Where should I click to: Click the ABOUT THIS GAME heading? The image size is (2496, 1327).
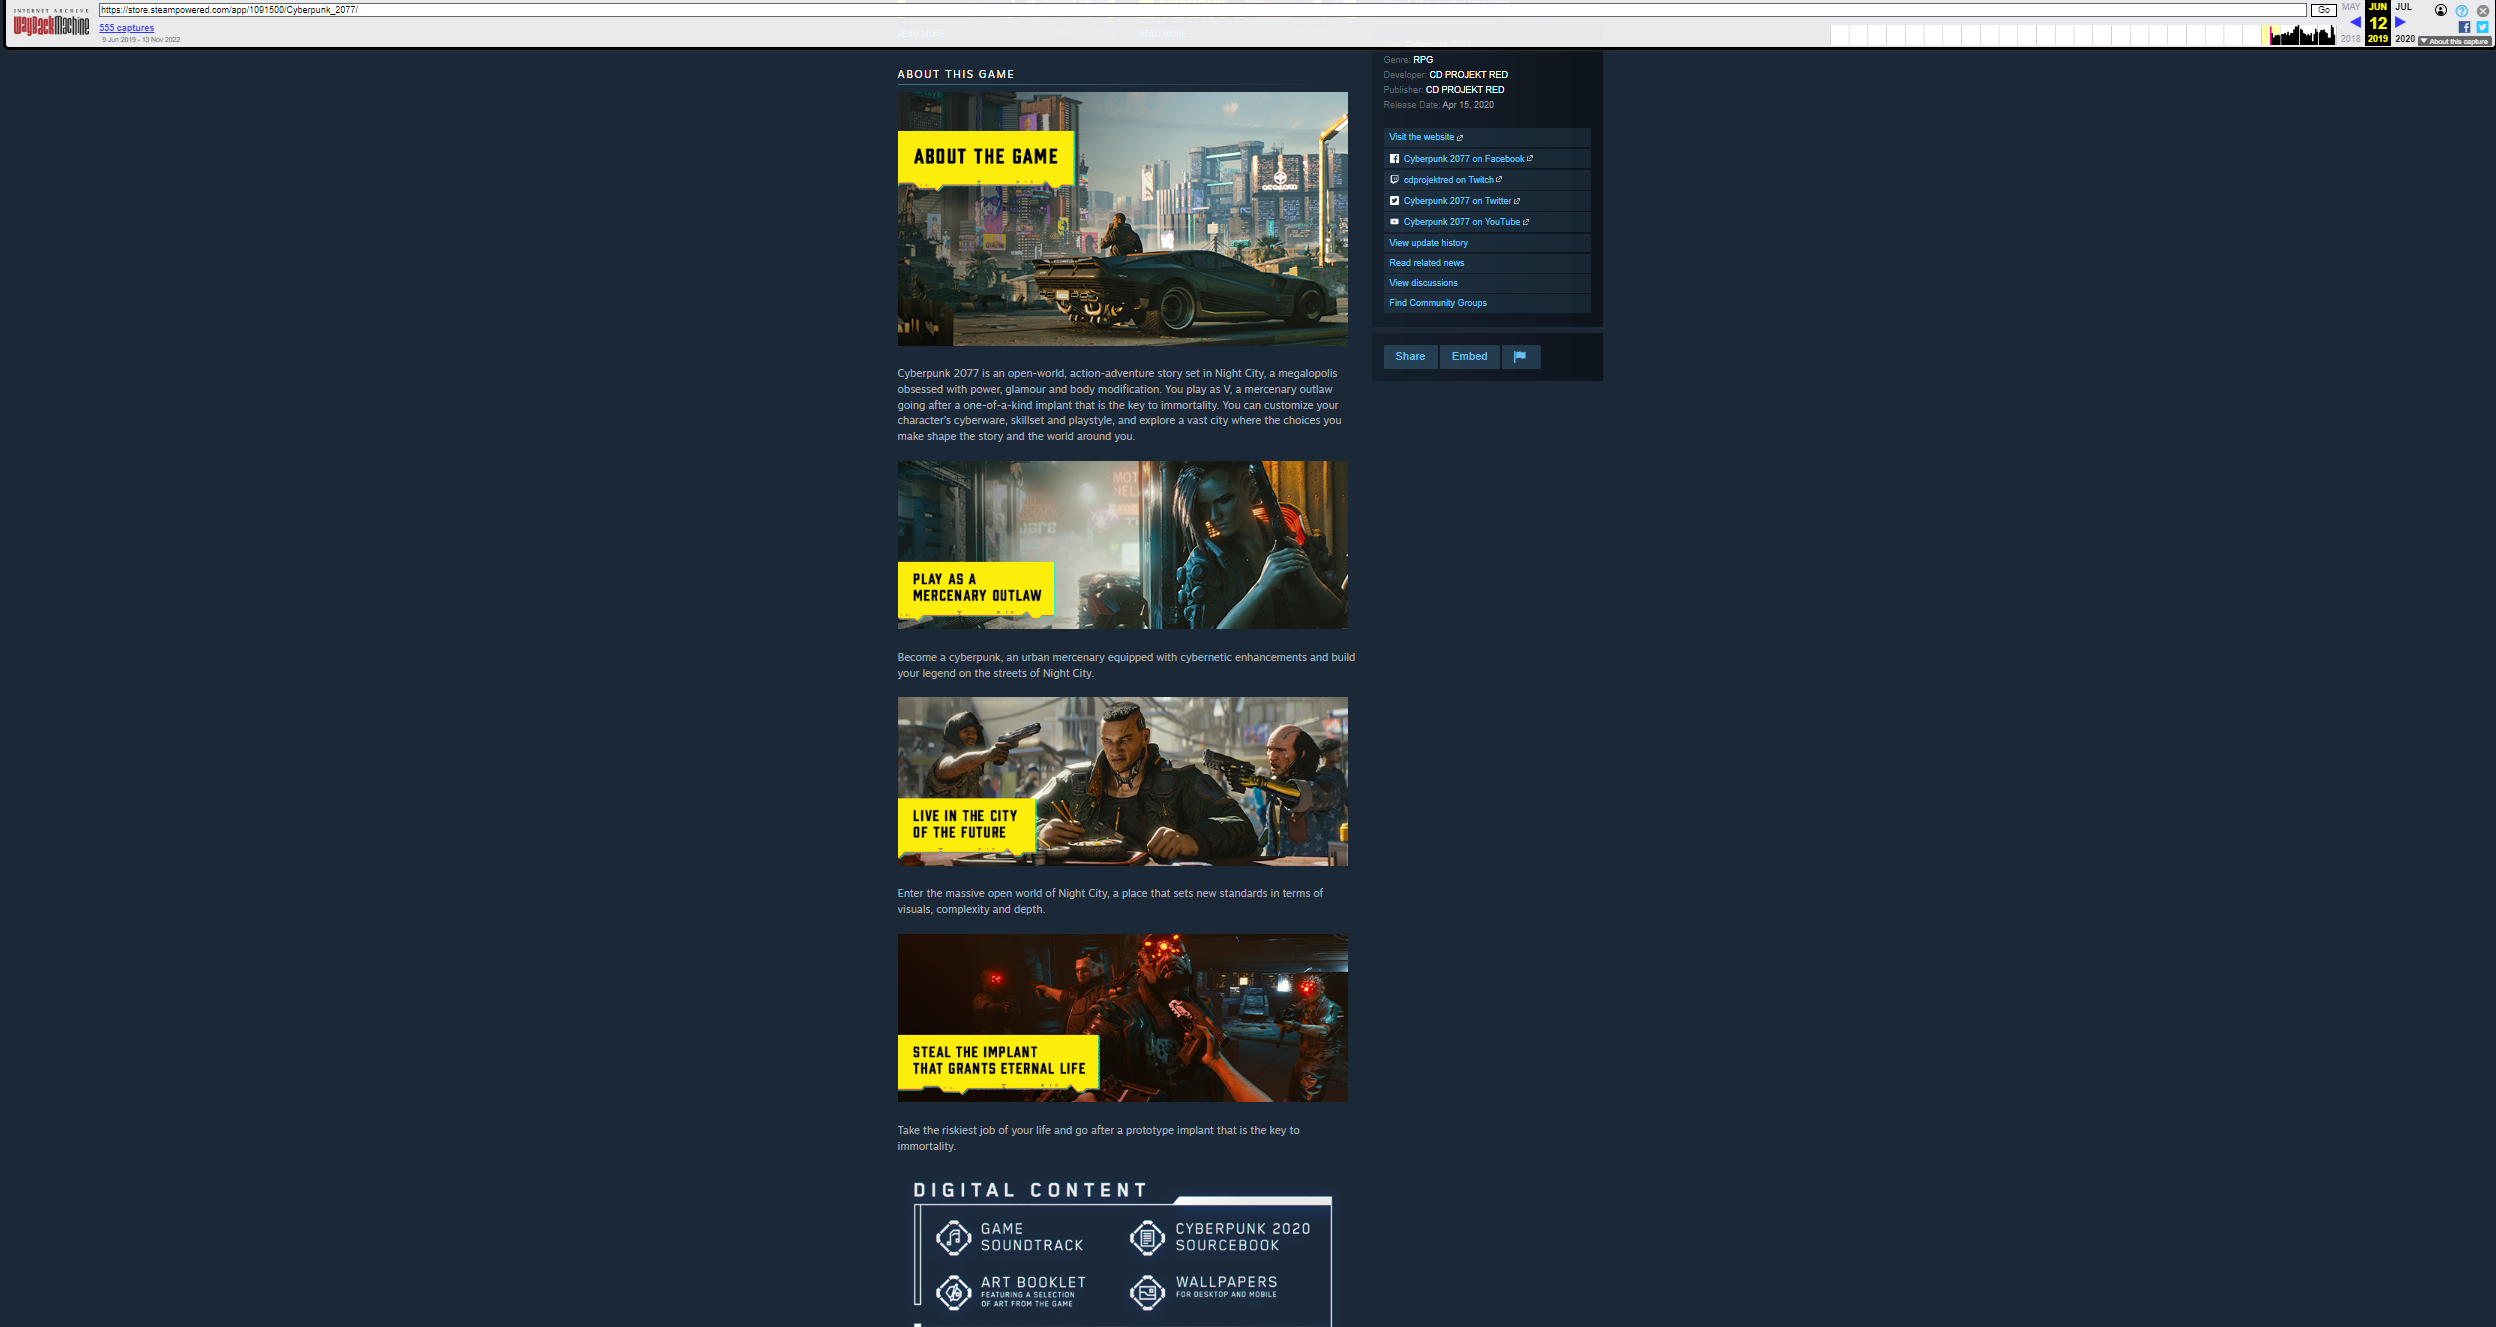tap(955, 74)
